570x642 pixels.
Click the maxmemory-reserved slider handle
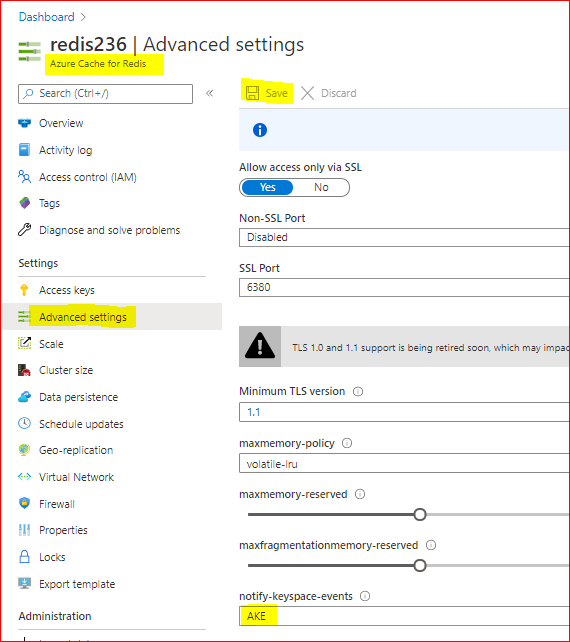tap(420, 514)
